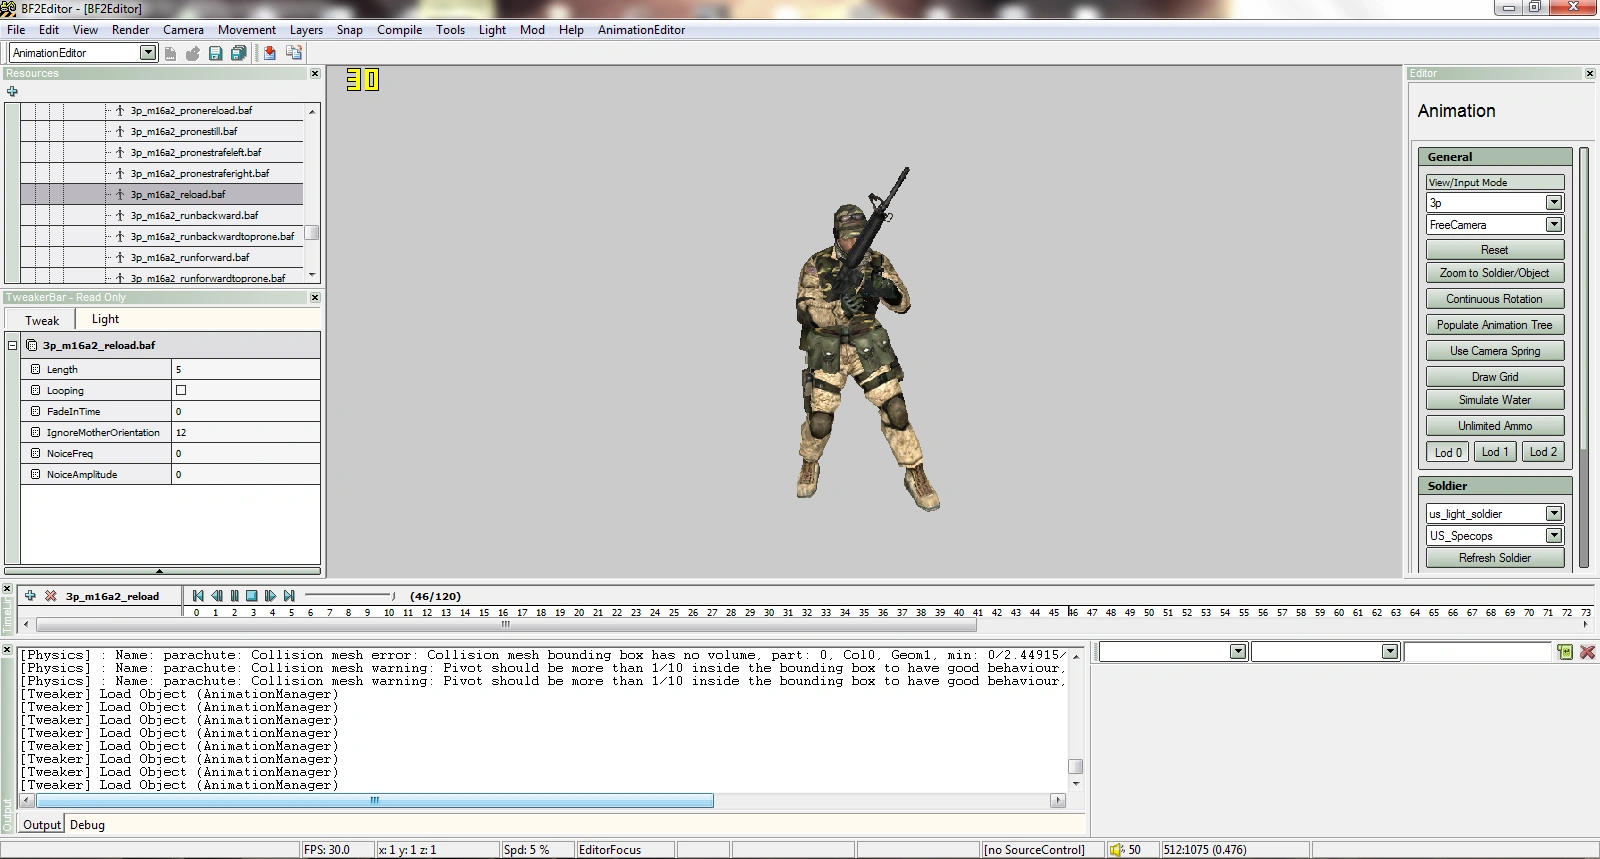Remove 3p_m16a2_reload with the red X icon
The width and height of the screenshot is (1600, 859).
point(50,596)
